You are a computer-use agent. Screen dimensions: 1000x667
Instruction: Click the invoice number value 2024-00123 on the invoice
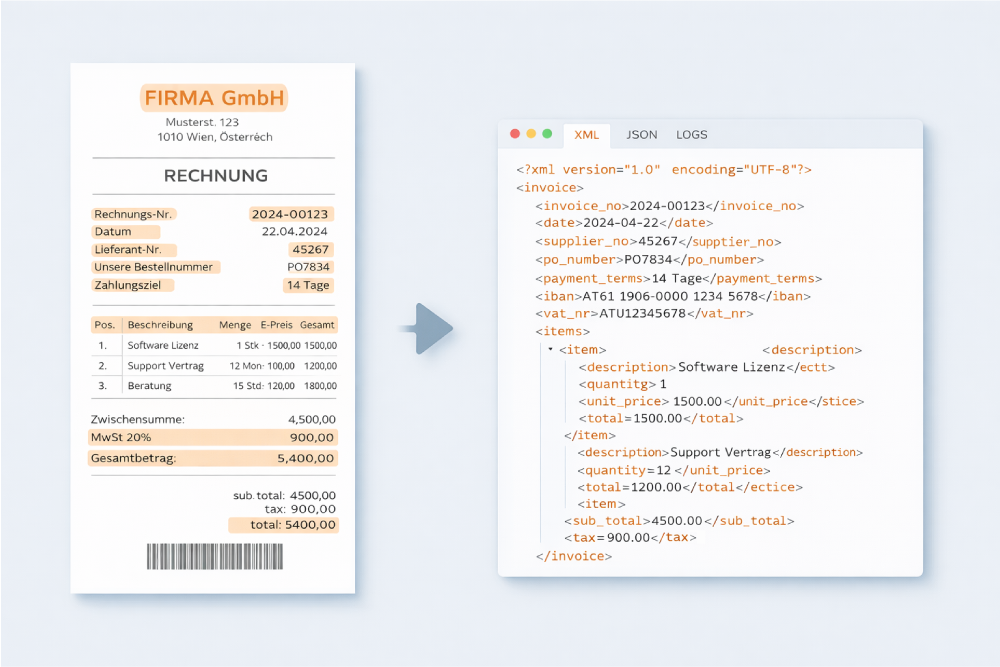click(291, 214)
